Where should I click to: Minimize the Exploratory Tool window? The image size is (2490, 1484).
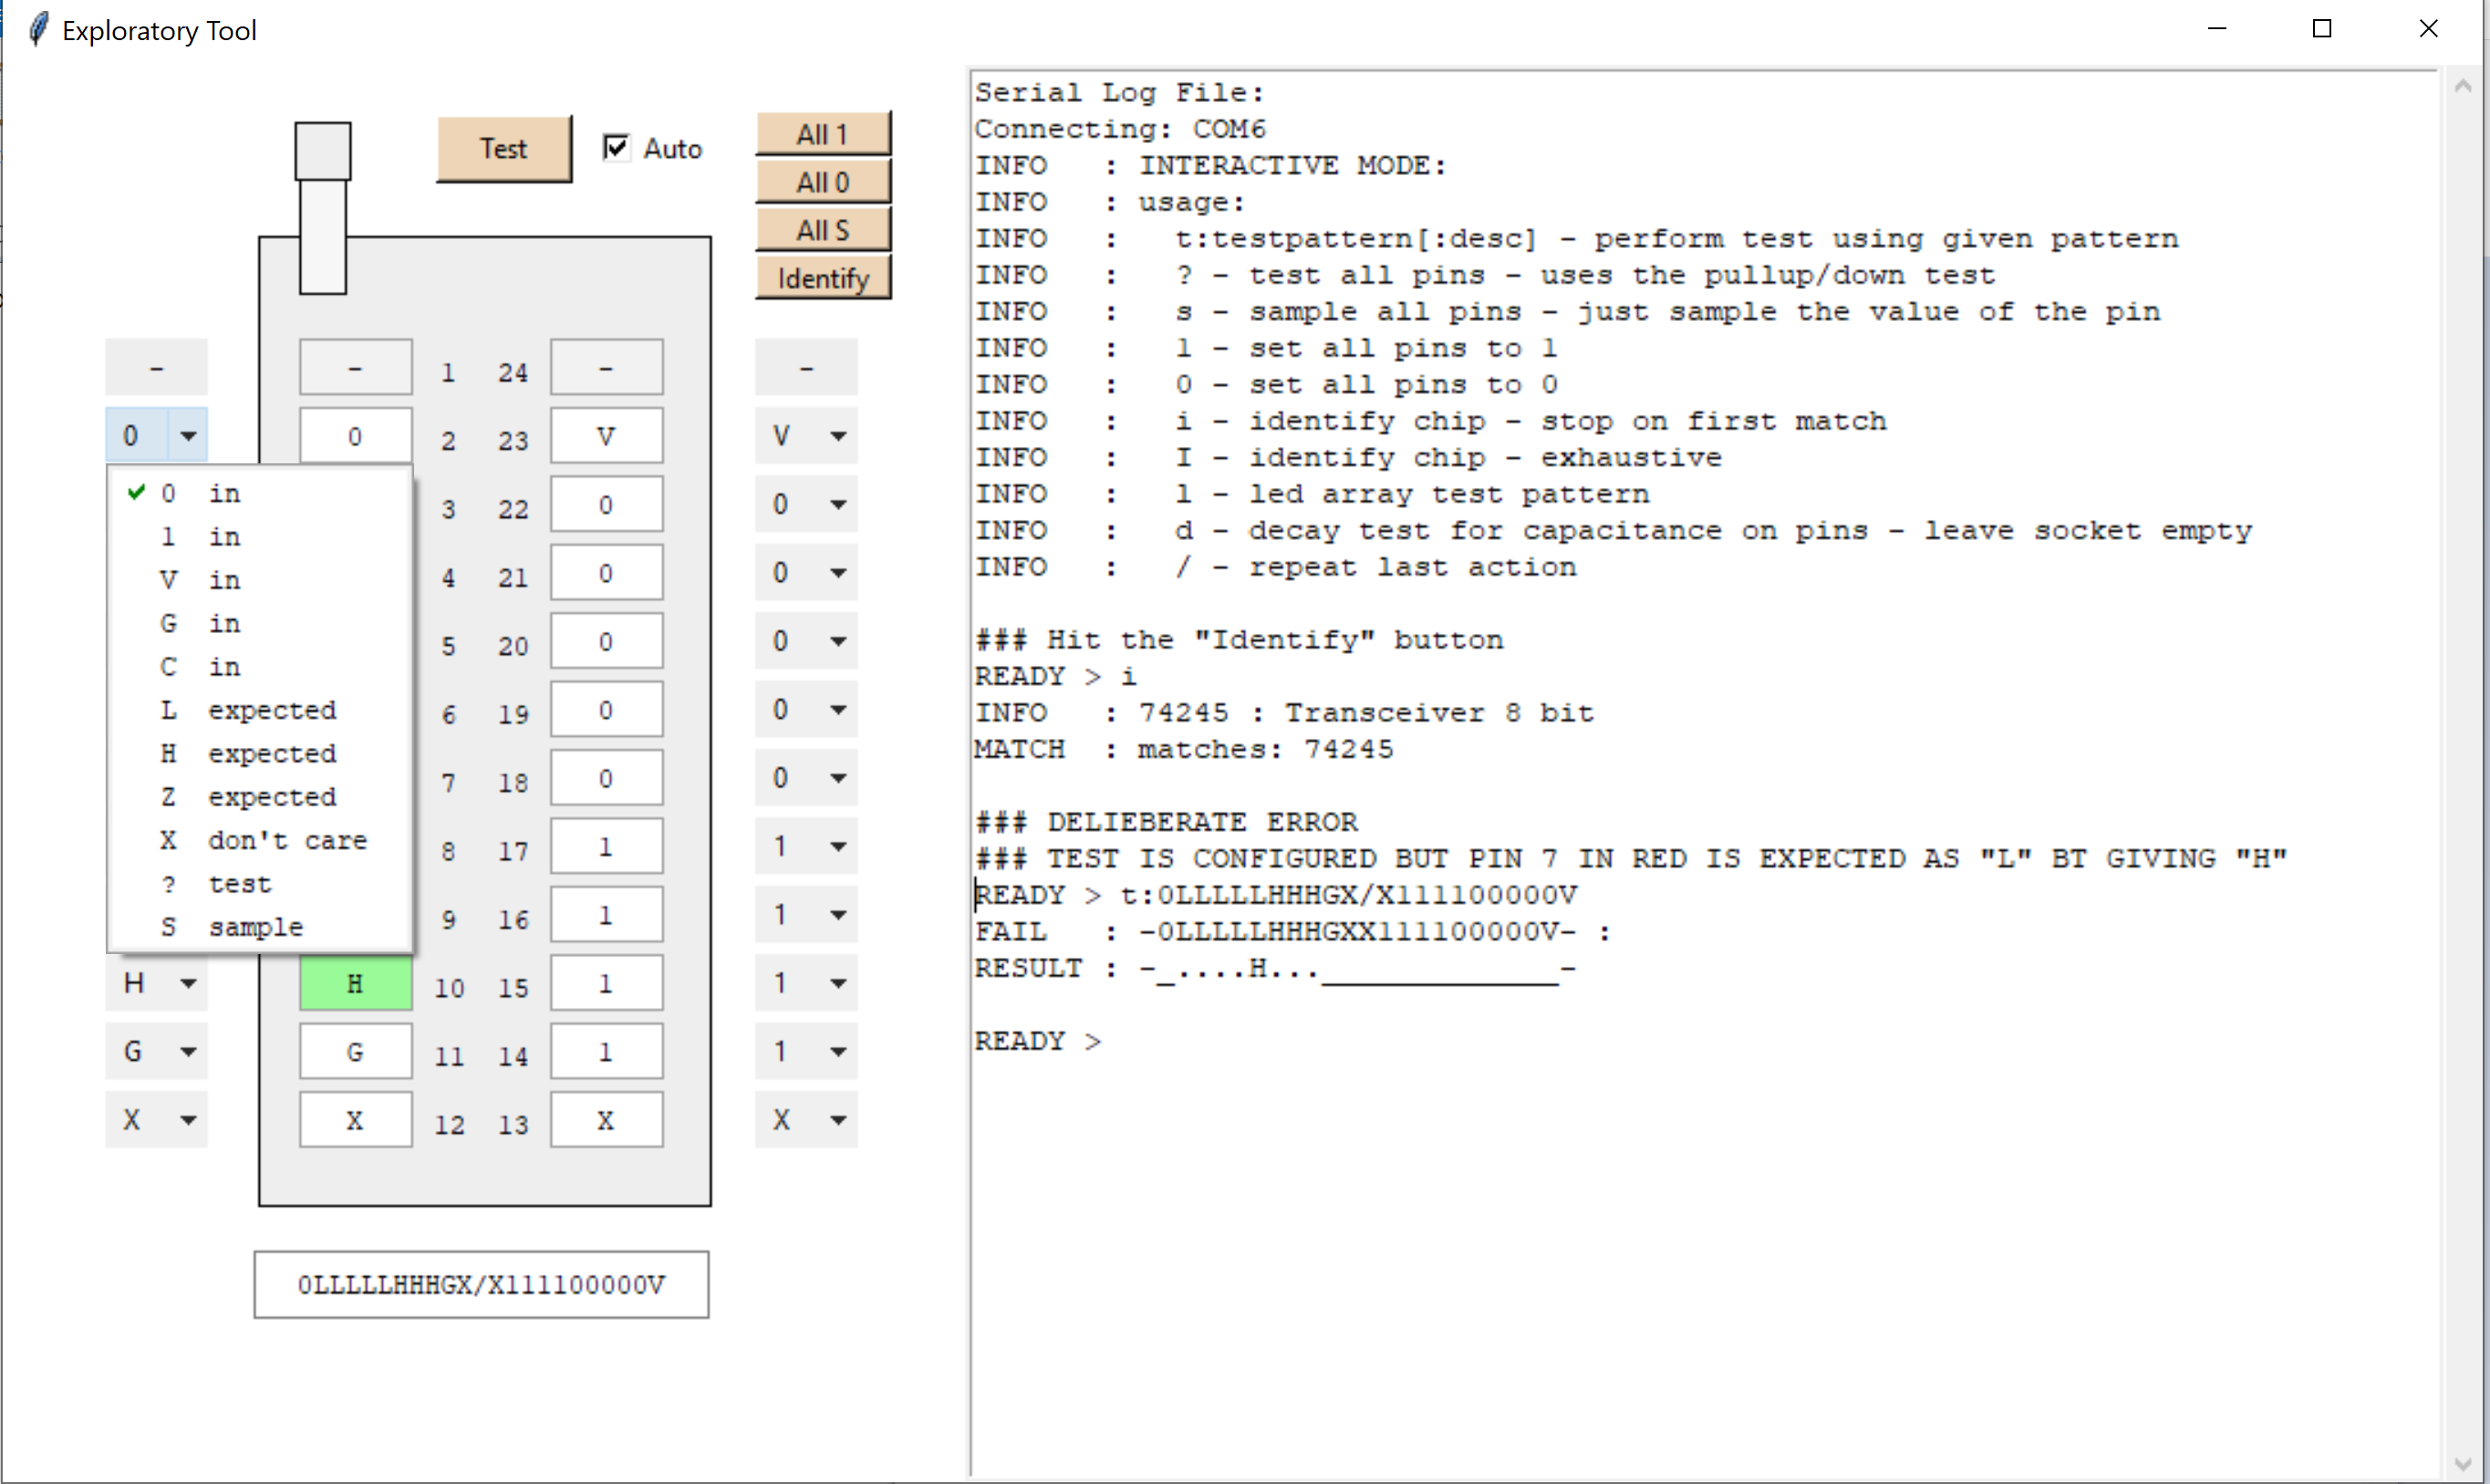2217,29
